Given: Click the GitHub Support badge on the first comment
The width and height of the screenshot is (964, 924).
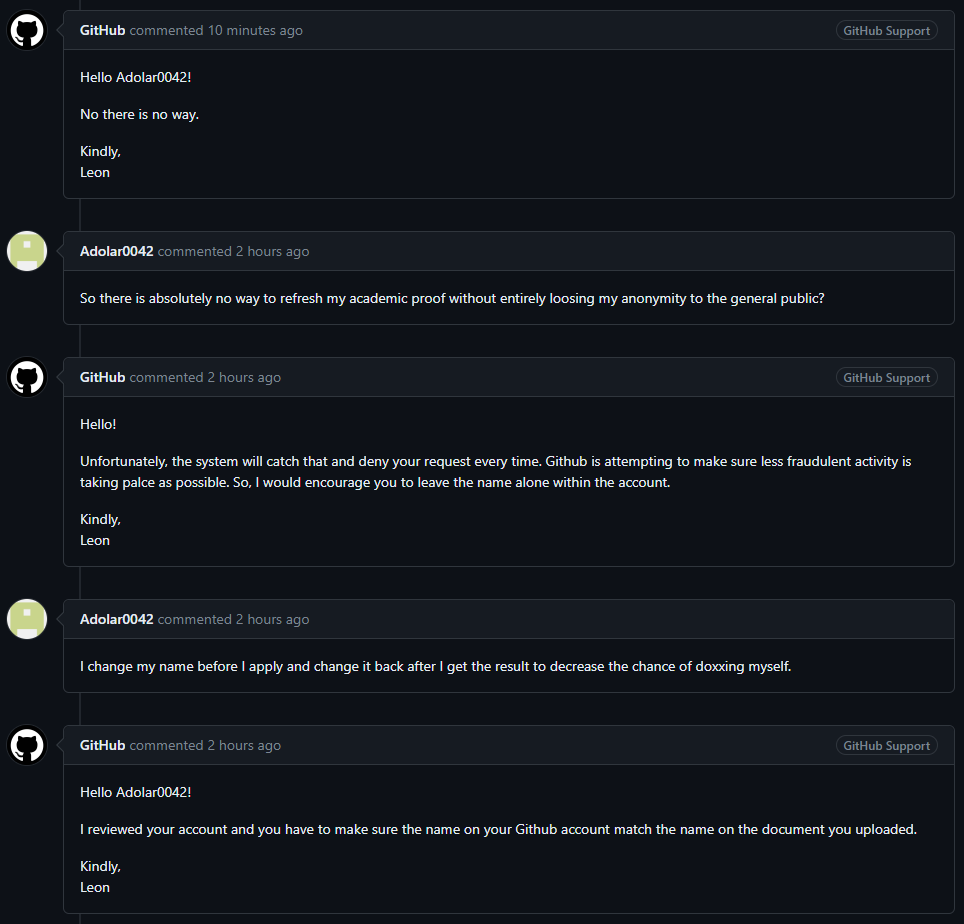Looking at the screenshot, I should click(886, 30).
